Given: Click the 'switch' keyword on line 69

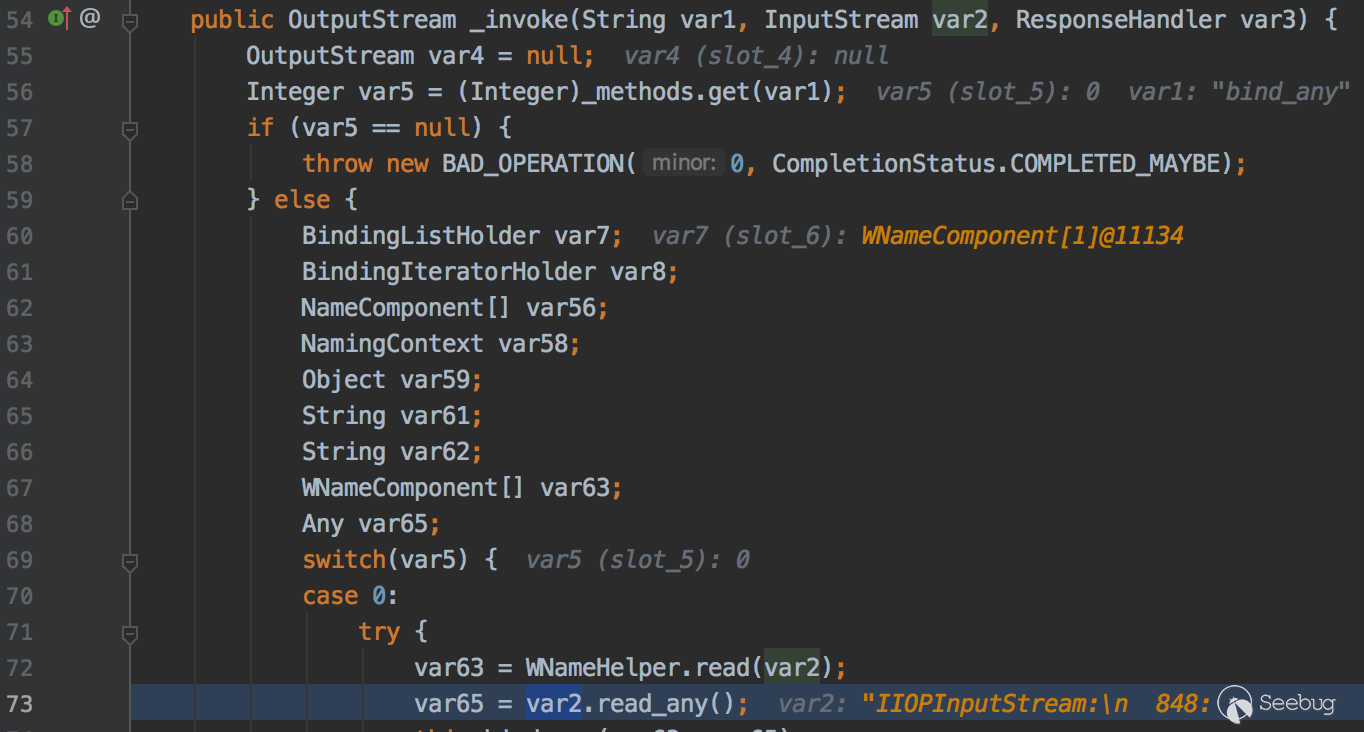Looking at the screenshot, I should [x=345, y=559].
